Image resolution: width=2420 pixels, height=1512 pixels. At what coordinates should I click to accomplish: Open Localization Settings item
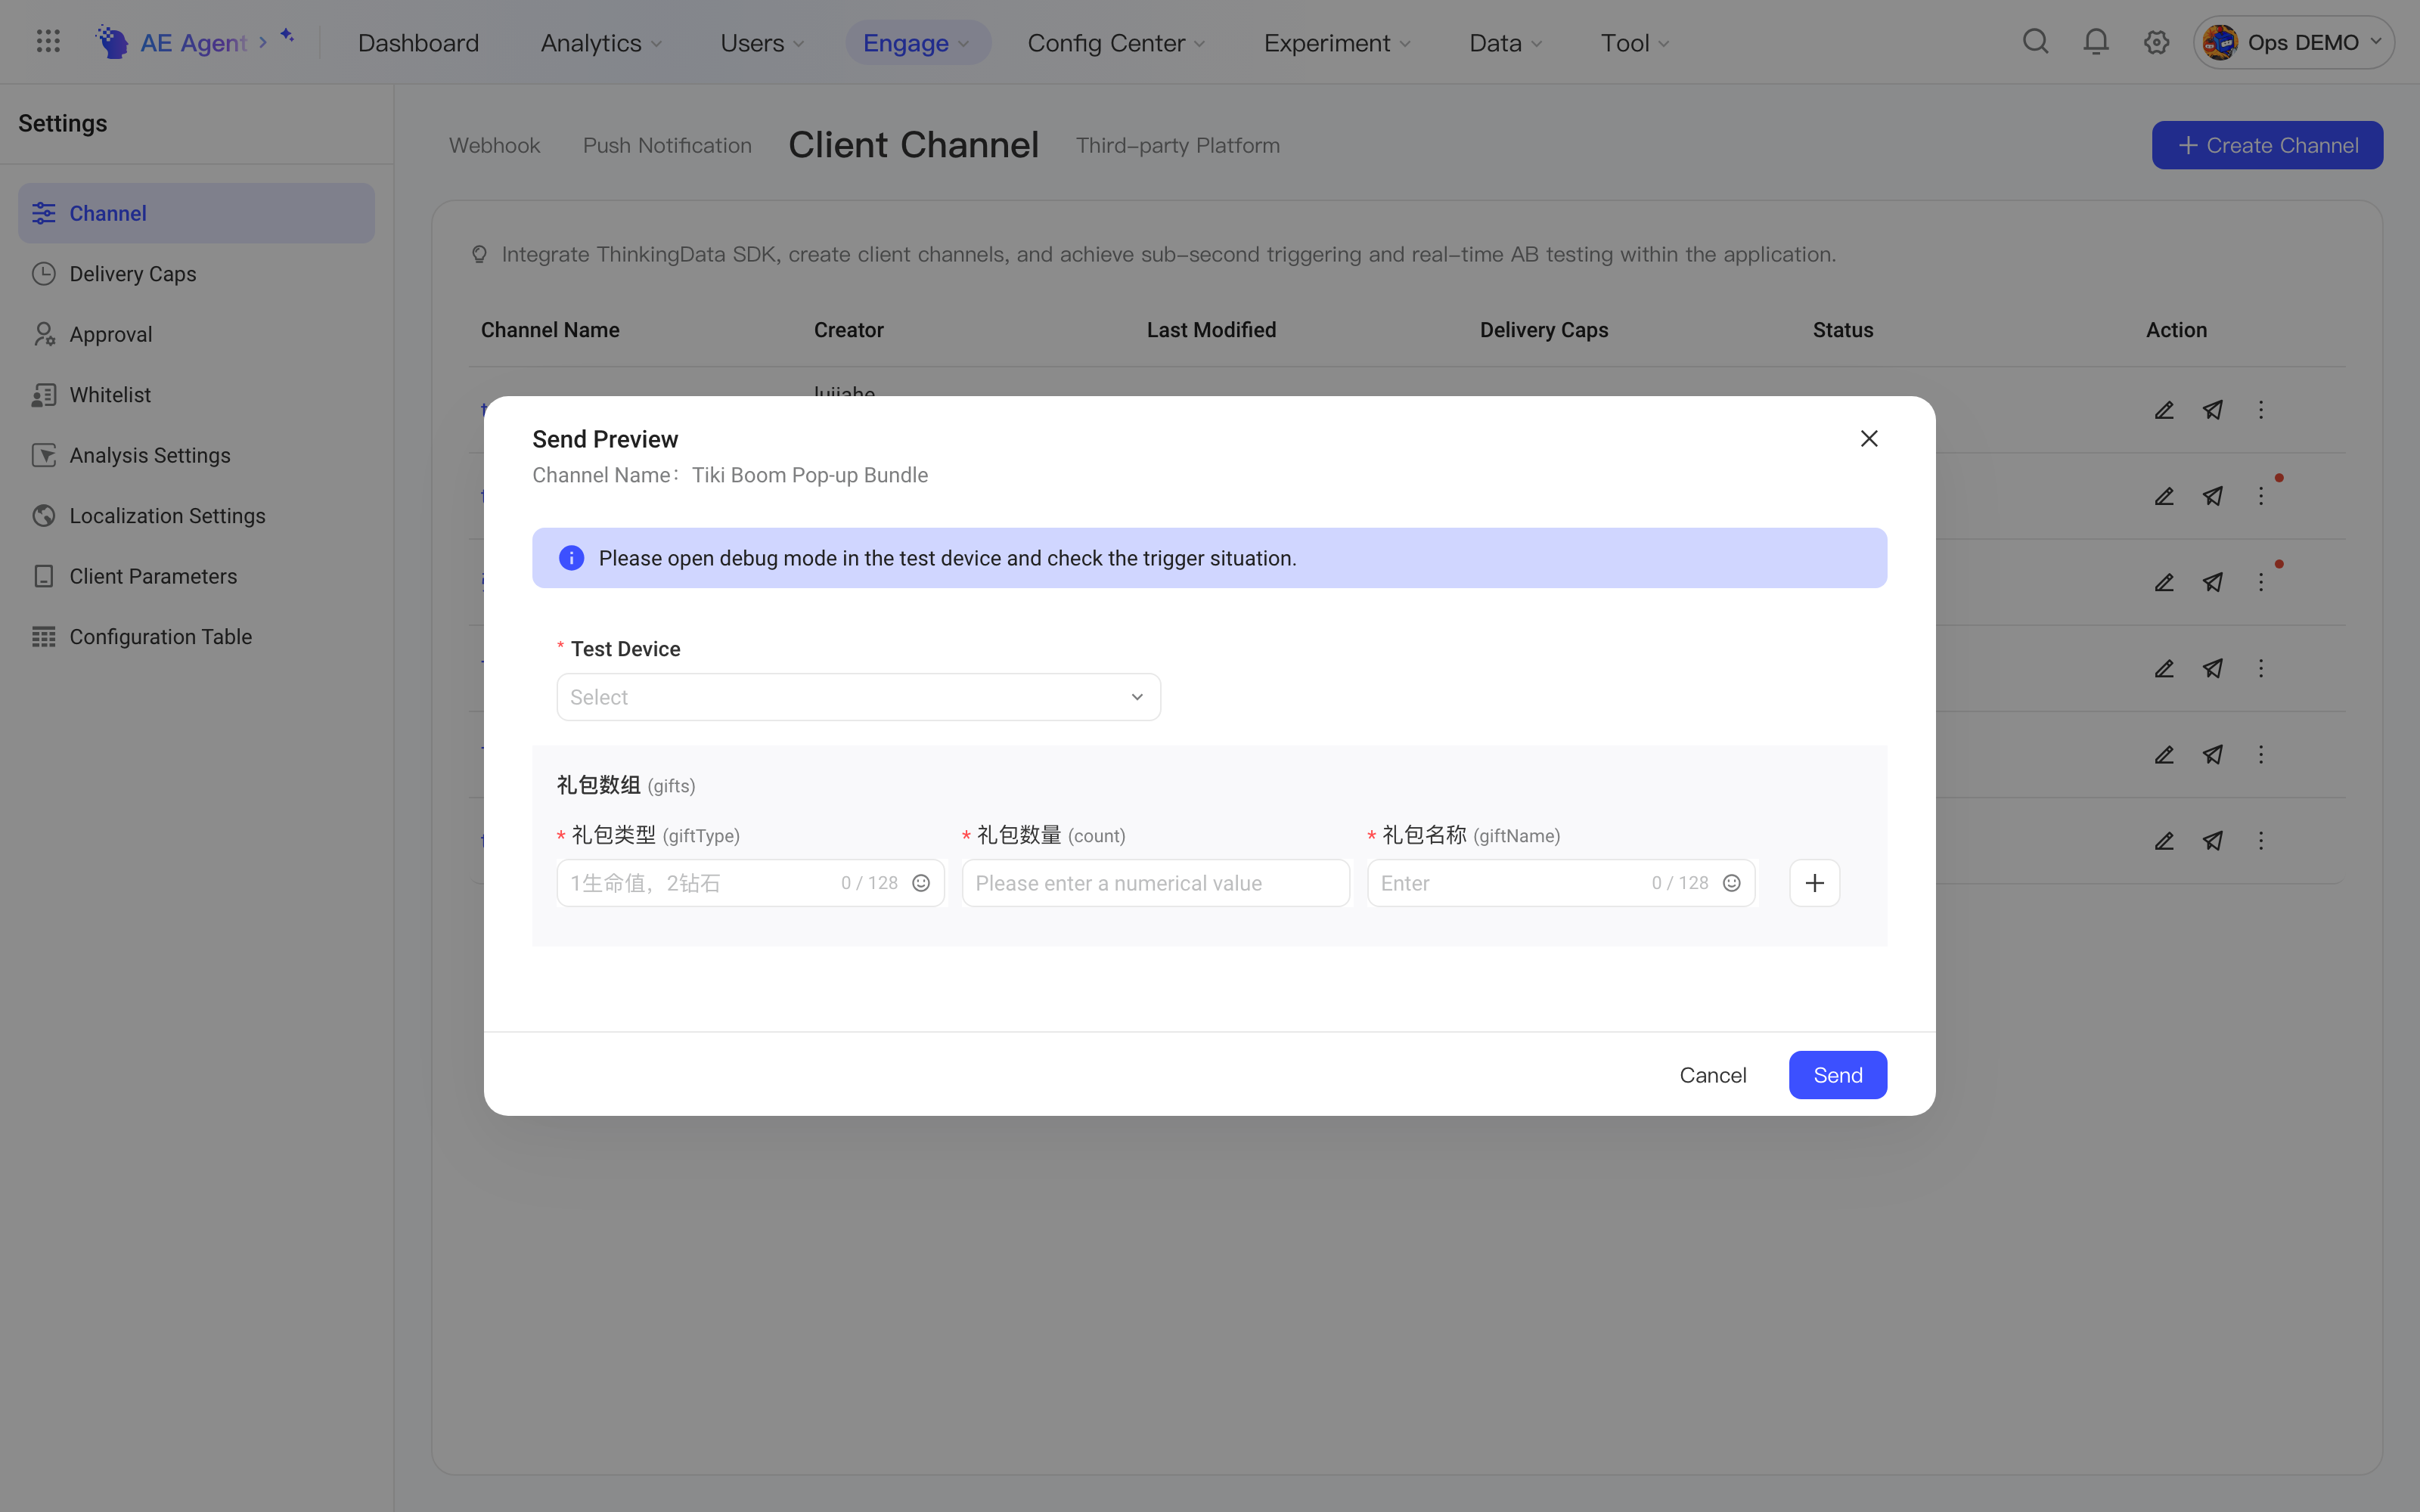point(196,516)
